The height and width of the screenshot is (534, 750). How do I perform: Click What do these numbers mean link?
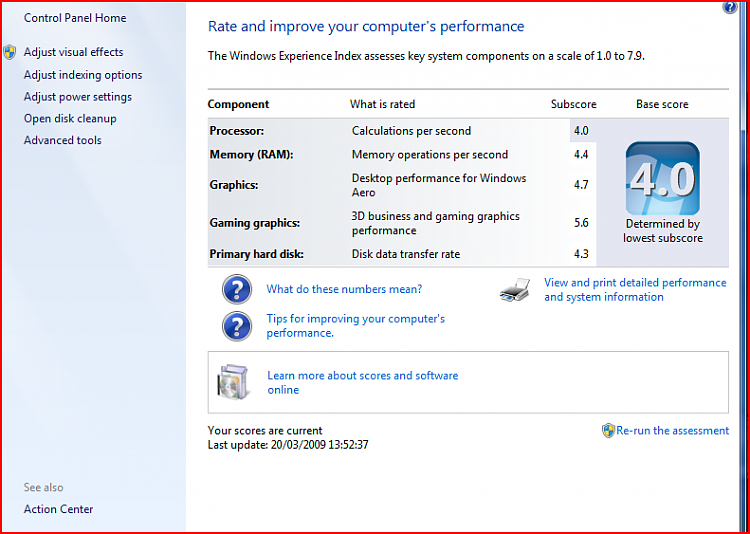tap(344, 289)
